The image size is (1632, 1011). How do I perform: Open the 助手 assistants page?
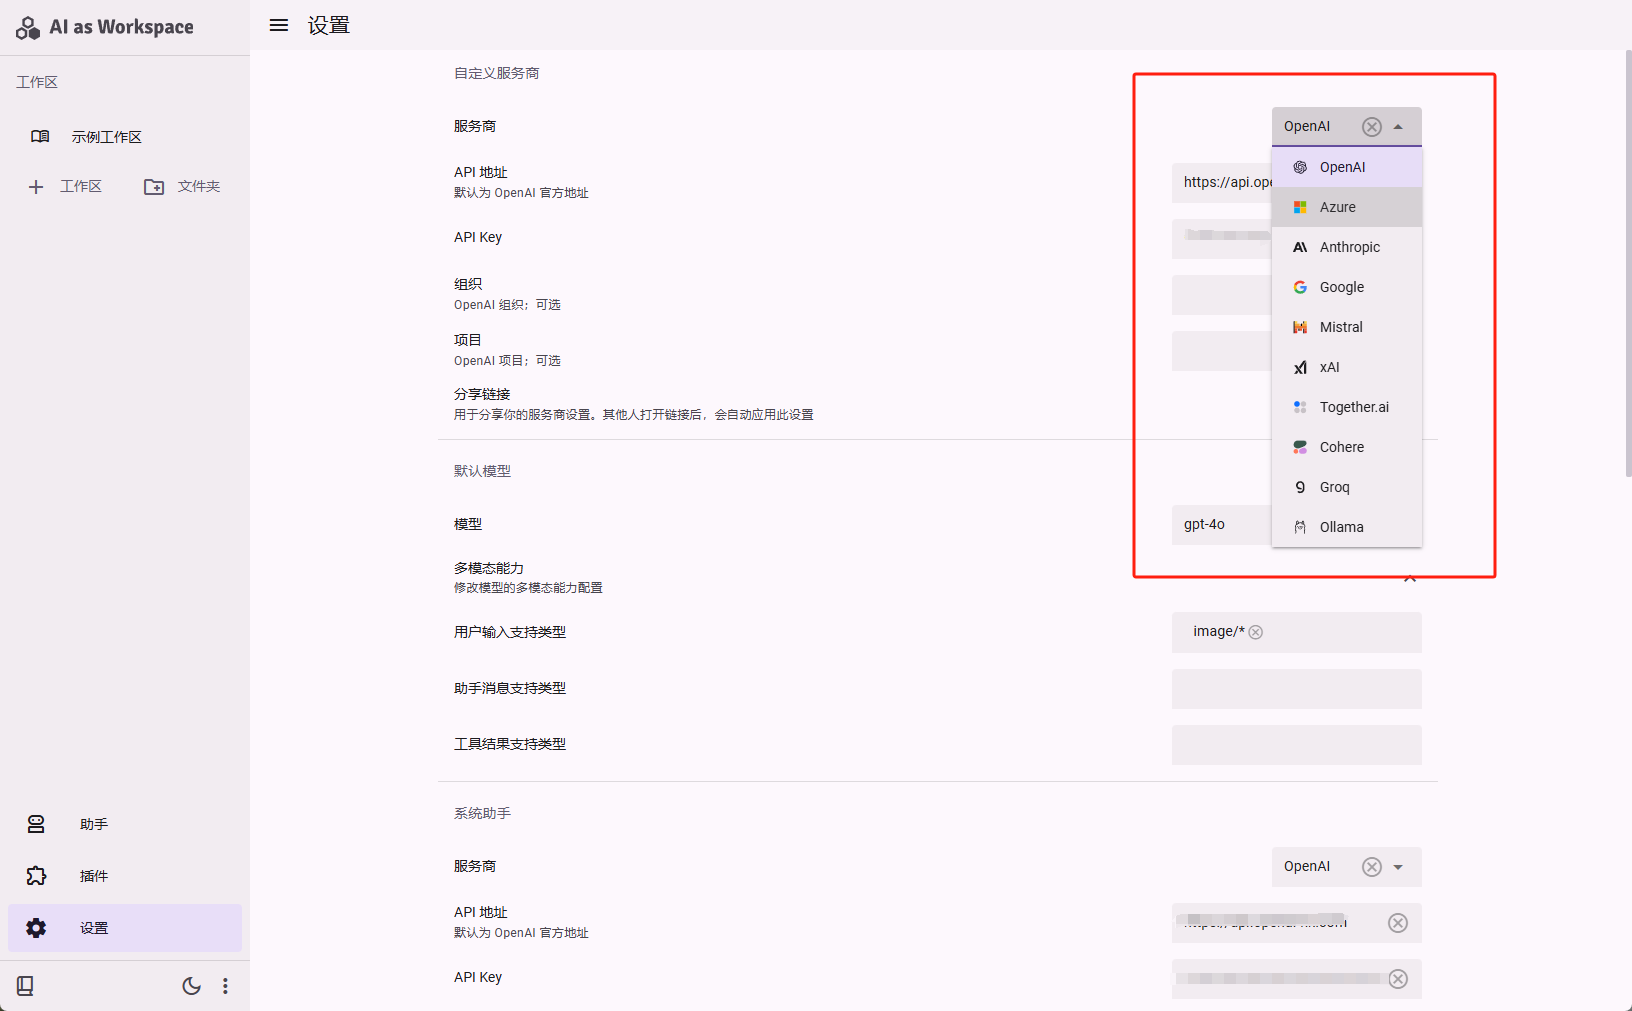pyautogui.click(x=125, y=824)
